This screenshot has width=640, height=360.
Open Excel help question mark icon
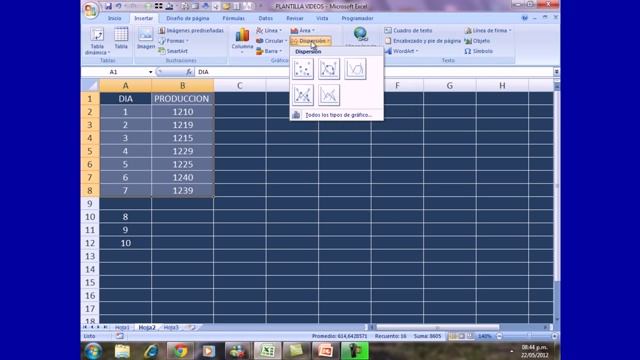point(524,18)
